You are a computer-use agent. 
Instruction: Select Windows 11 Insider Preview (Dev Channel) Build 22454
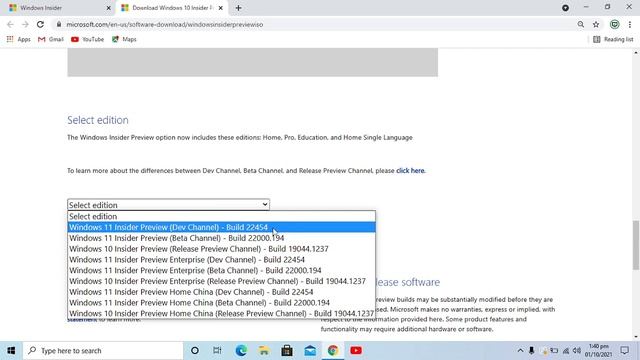pos(221,227)
